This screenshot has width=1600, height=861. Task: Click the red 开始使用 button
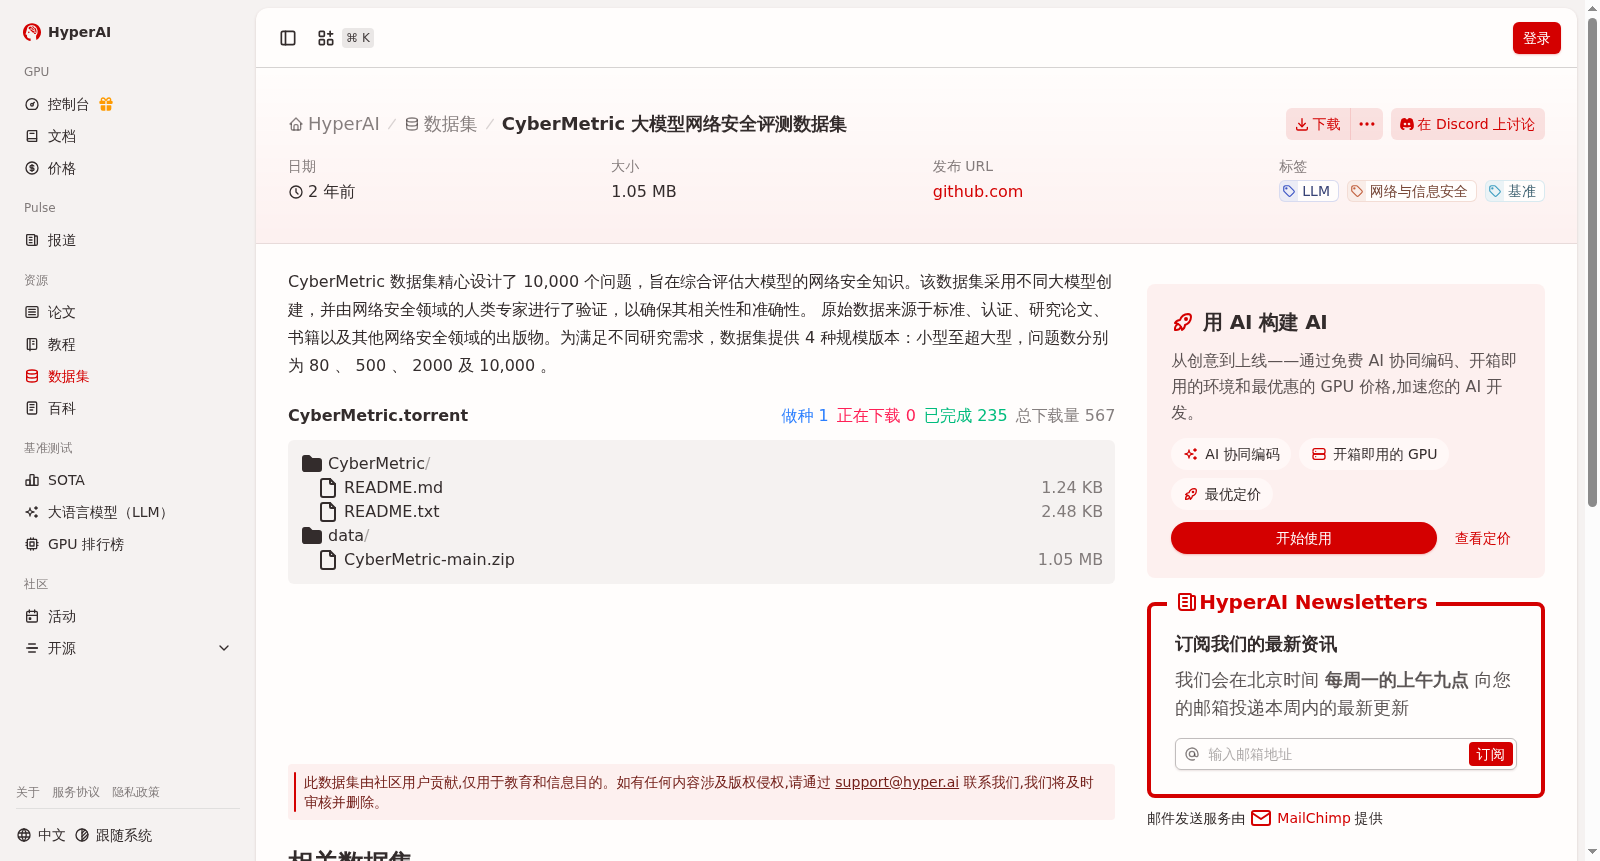point(1304,538)
